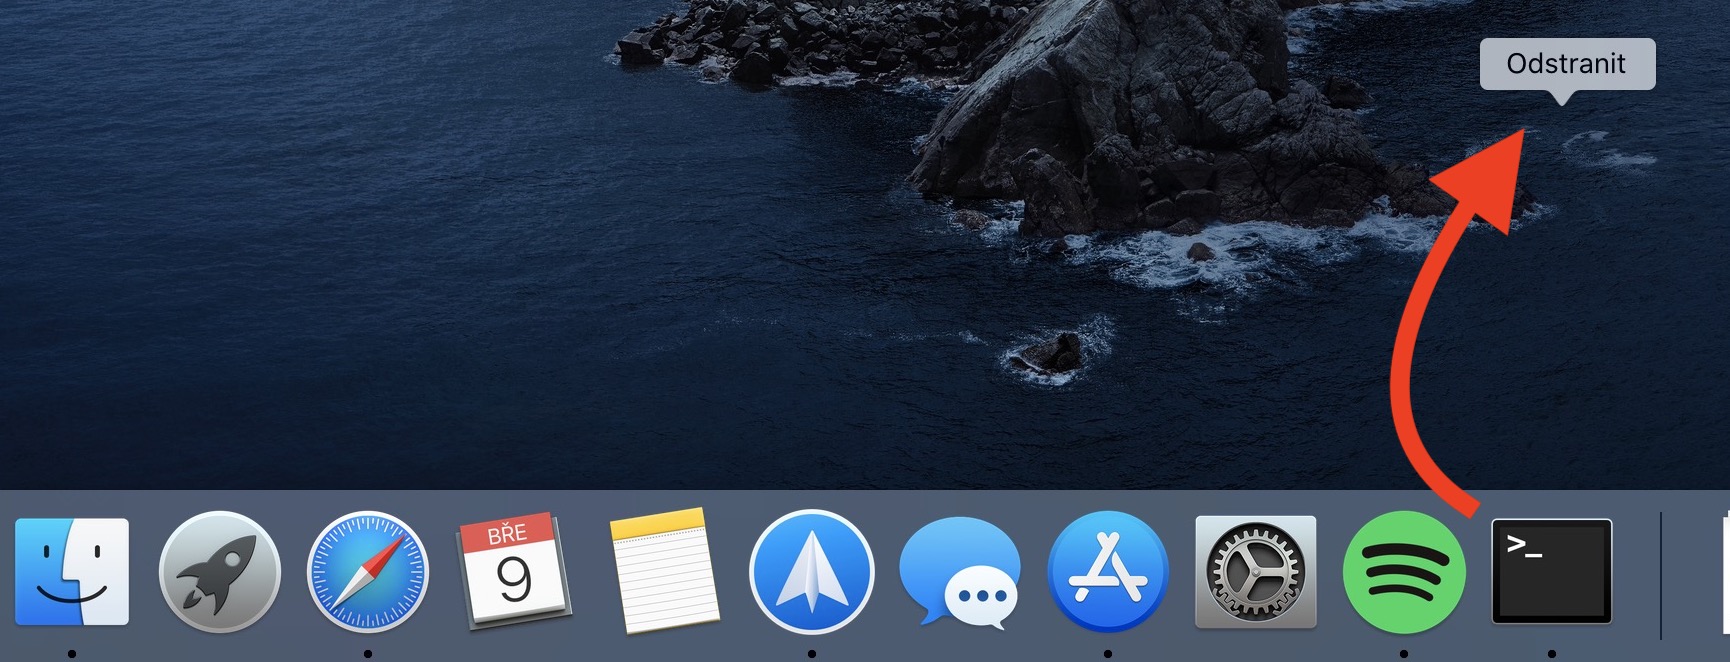Open the Terminal icon
The image size is (1730, 662).
point(1551,572)
